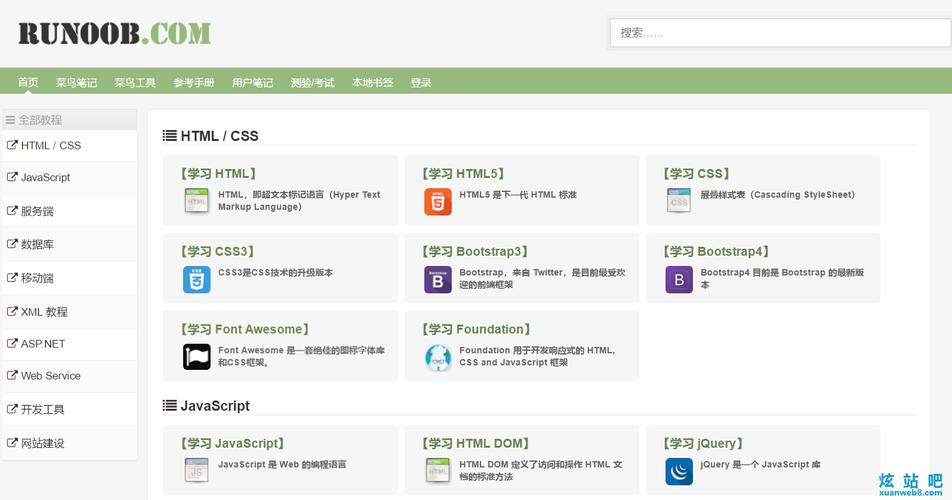Click external-link icon beside 数据库
952x500 pixels.
(12, 243)
